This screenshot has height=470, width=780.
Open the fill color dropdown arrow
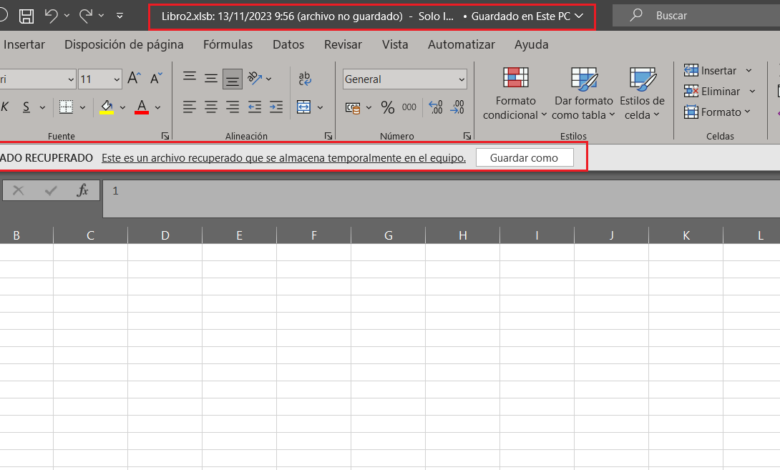[x=122, y=107]
